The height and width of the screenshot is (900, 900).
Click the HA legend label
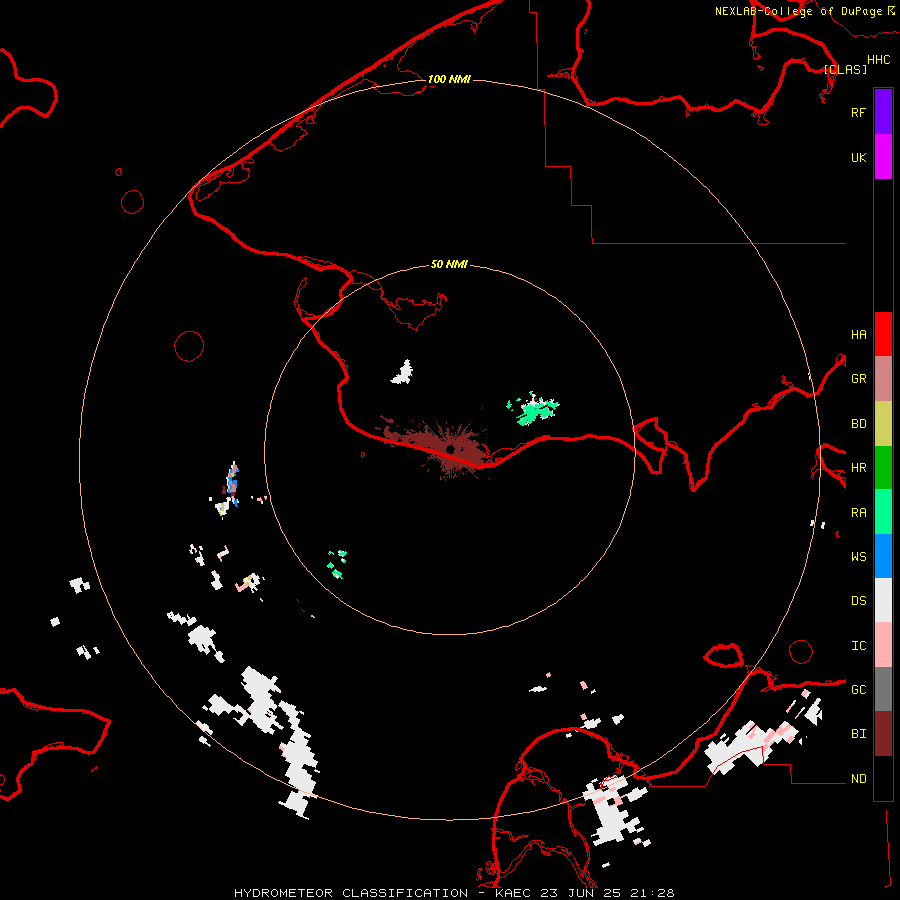point(858,335)
